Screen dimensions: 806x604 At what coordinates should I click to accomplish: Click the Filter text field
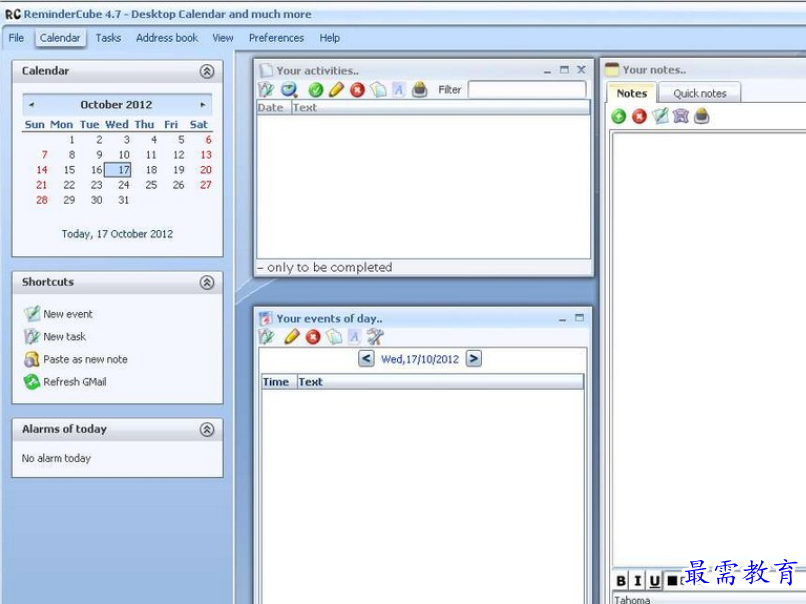[527, 89]
